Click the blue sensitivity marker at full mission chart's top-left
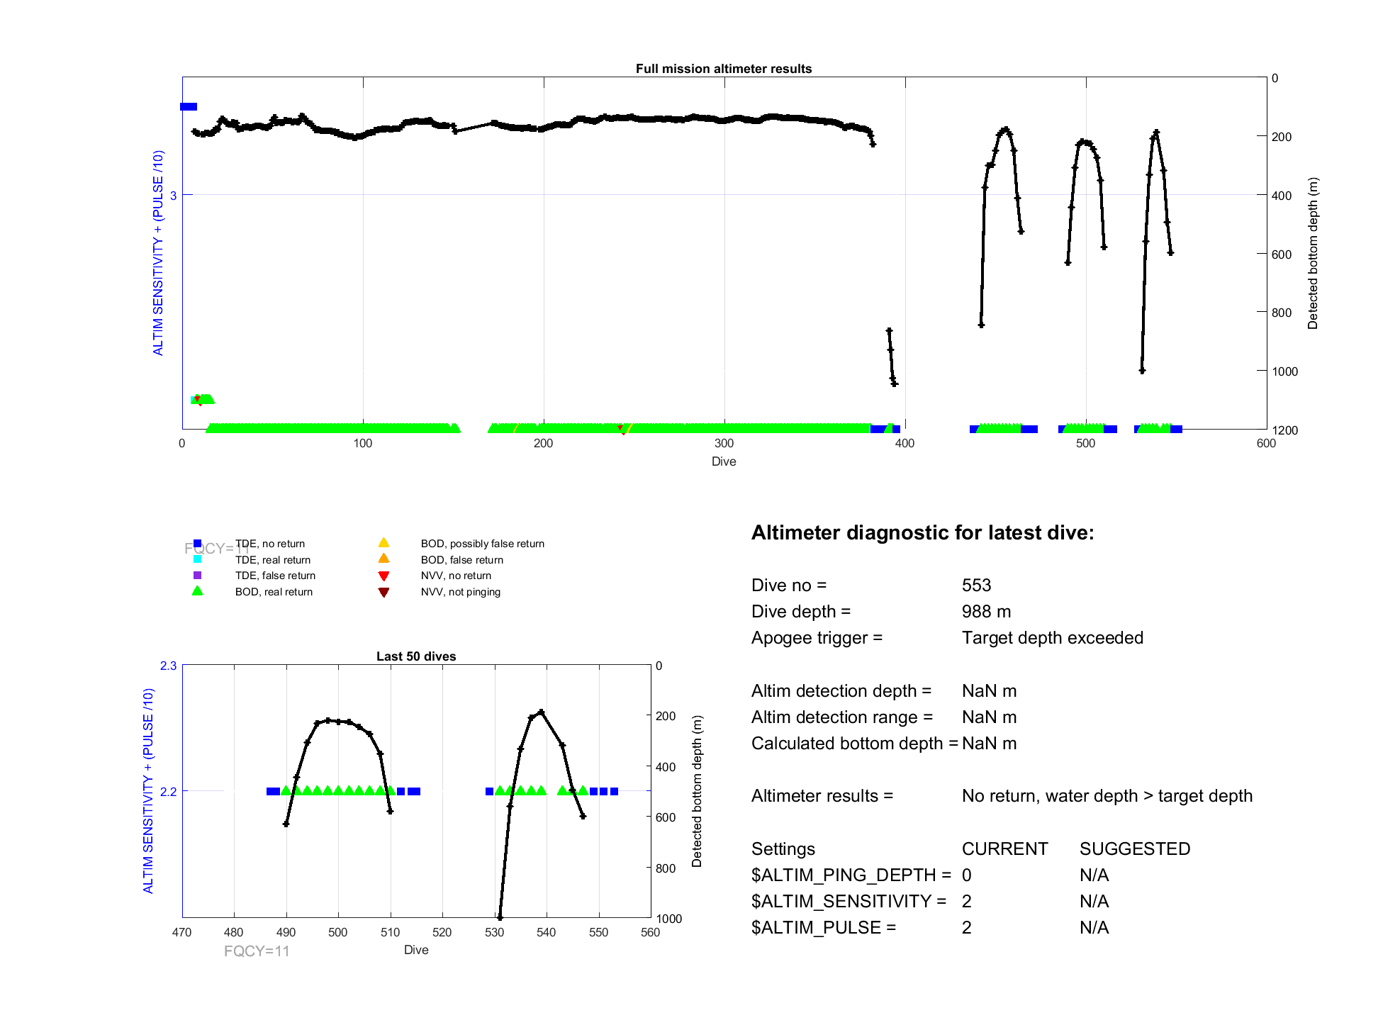 tap(188, 107)
